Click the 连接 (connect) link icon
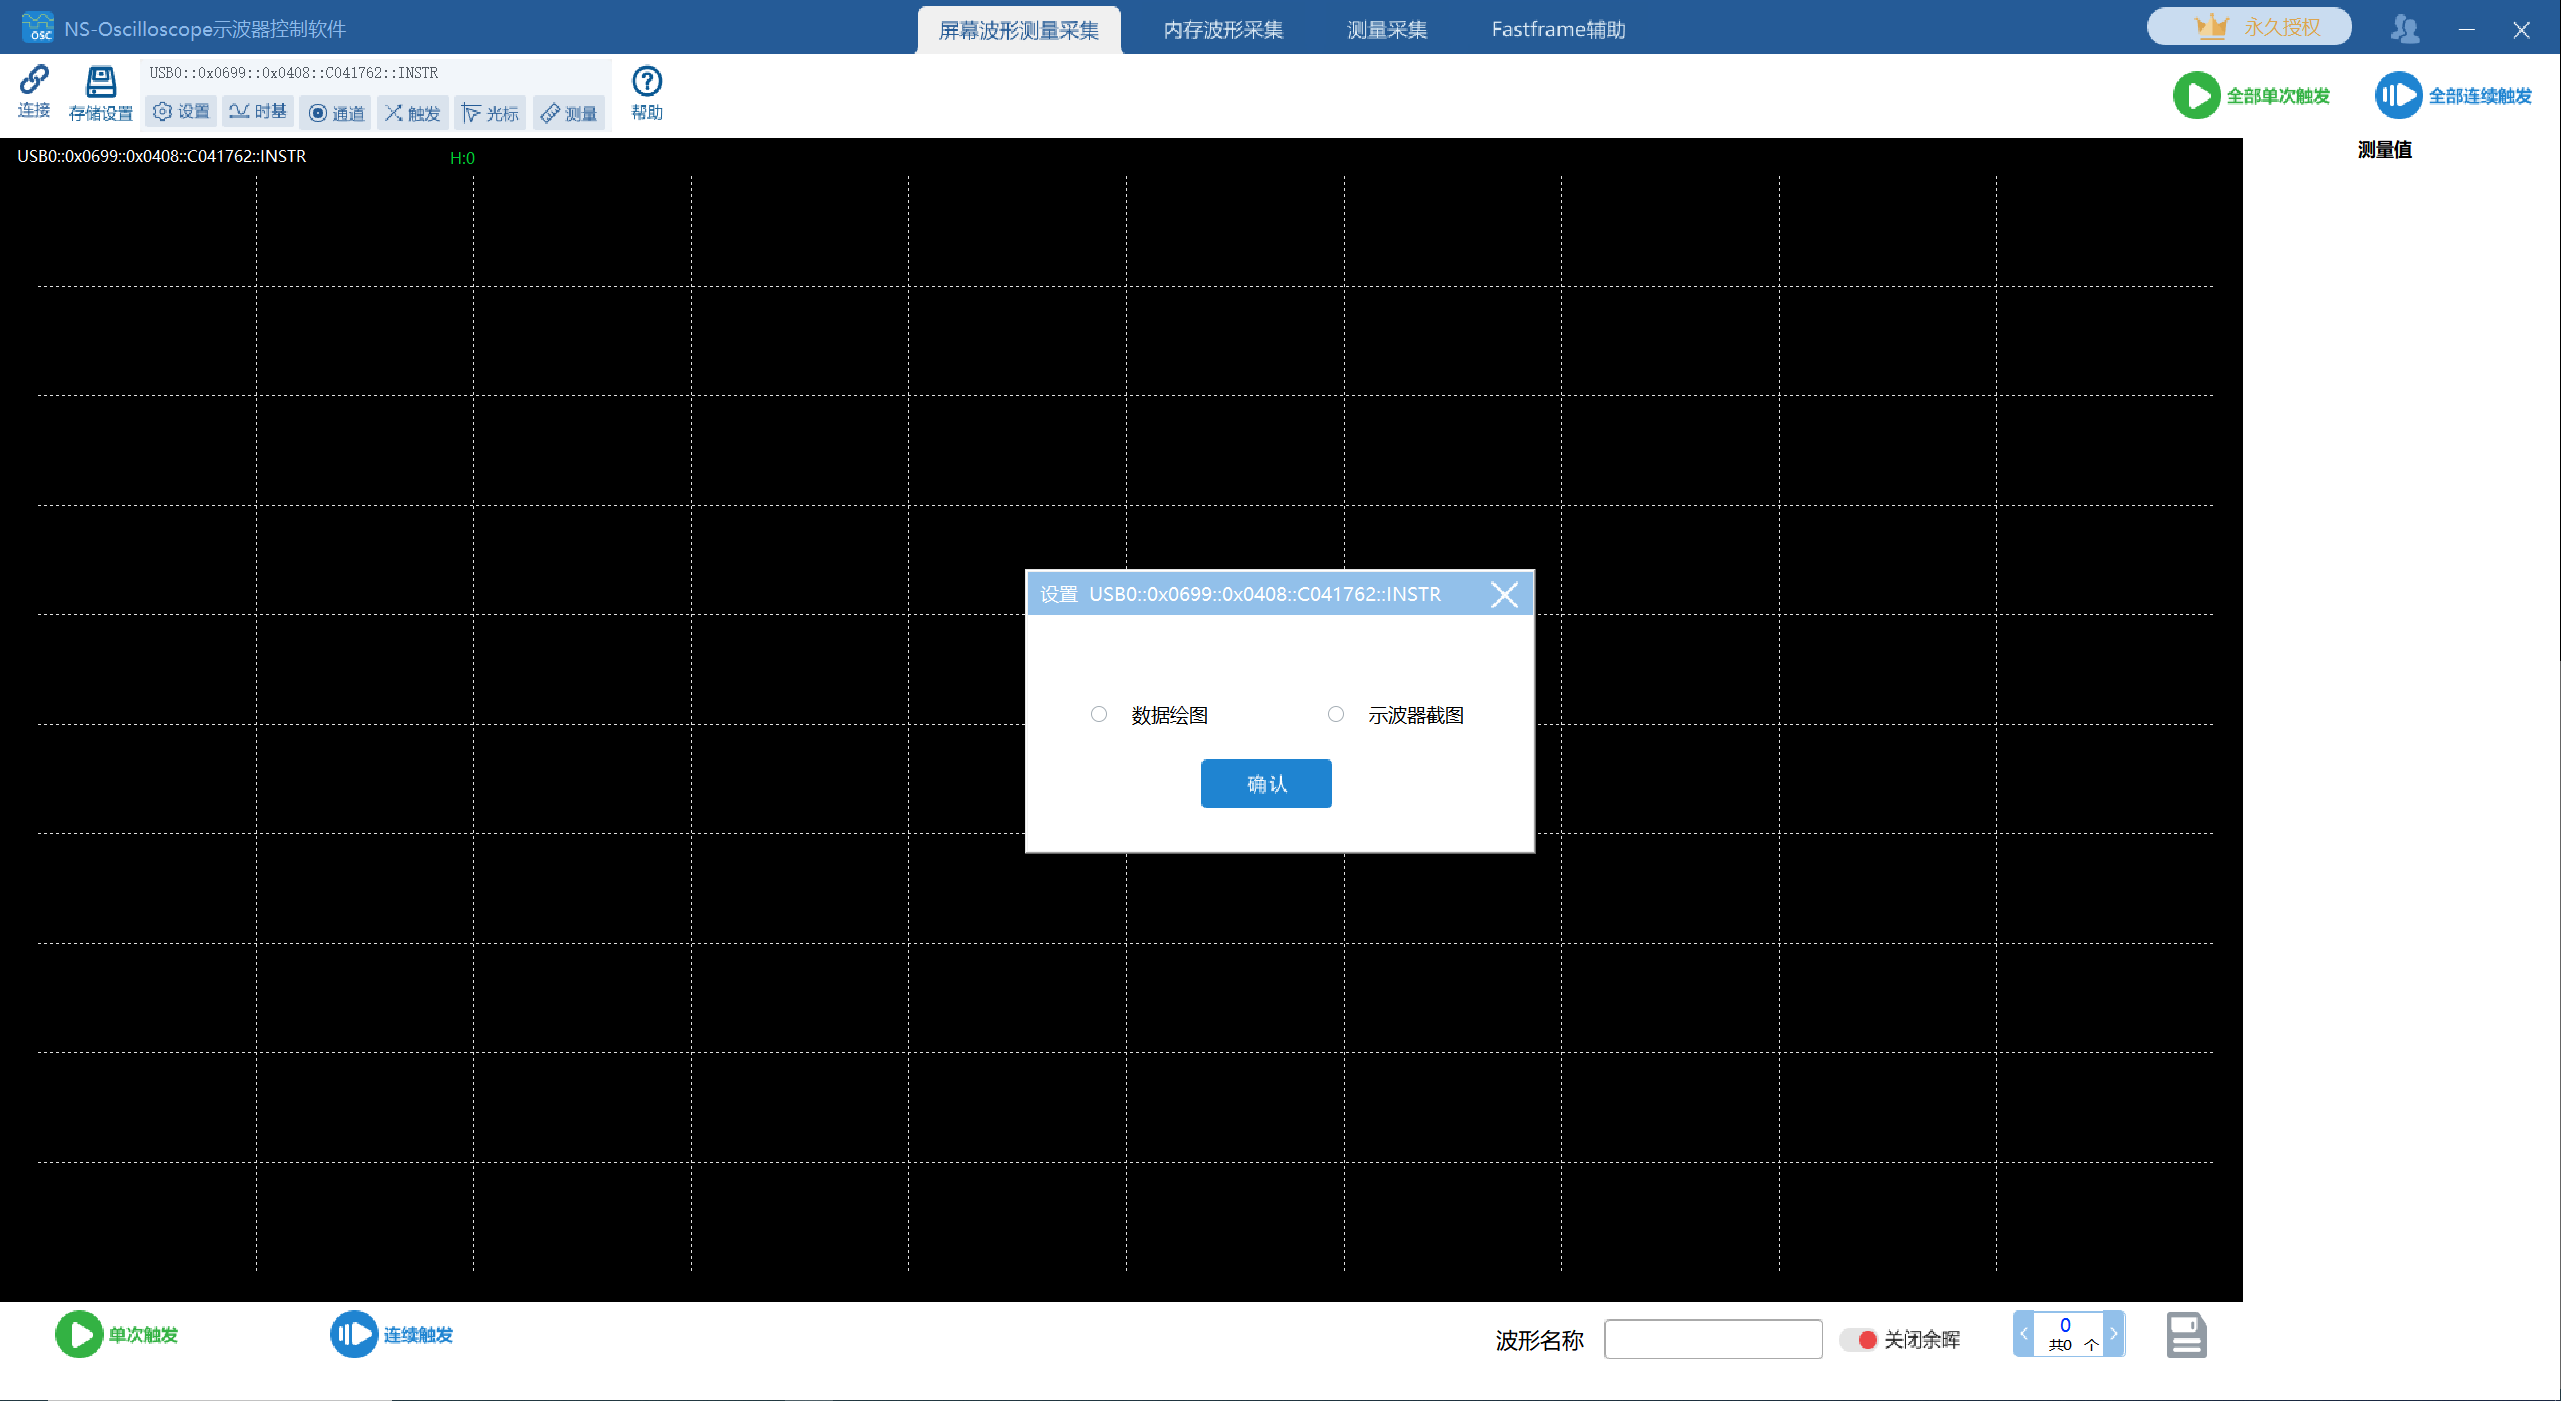The height and width of the screenshot is (1401, 2561). [34, 92]
